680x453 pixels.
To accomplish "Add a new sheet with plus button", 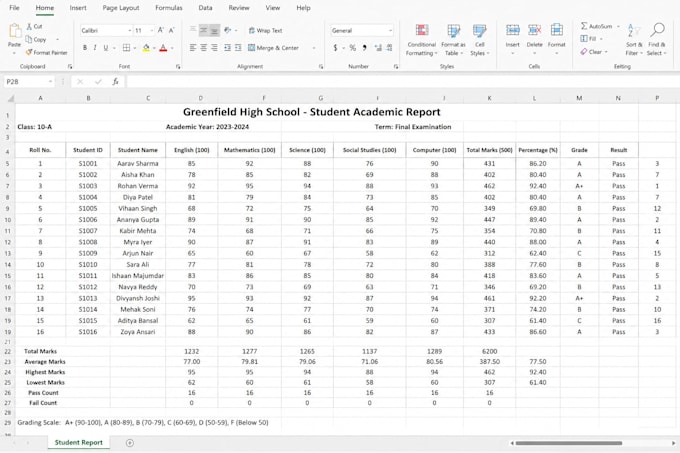I will 130,443.
